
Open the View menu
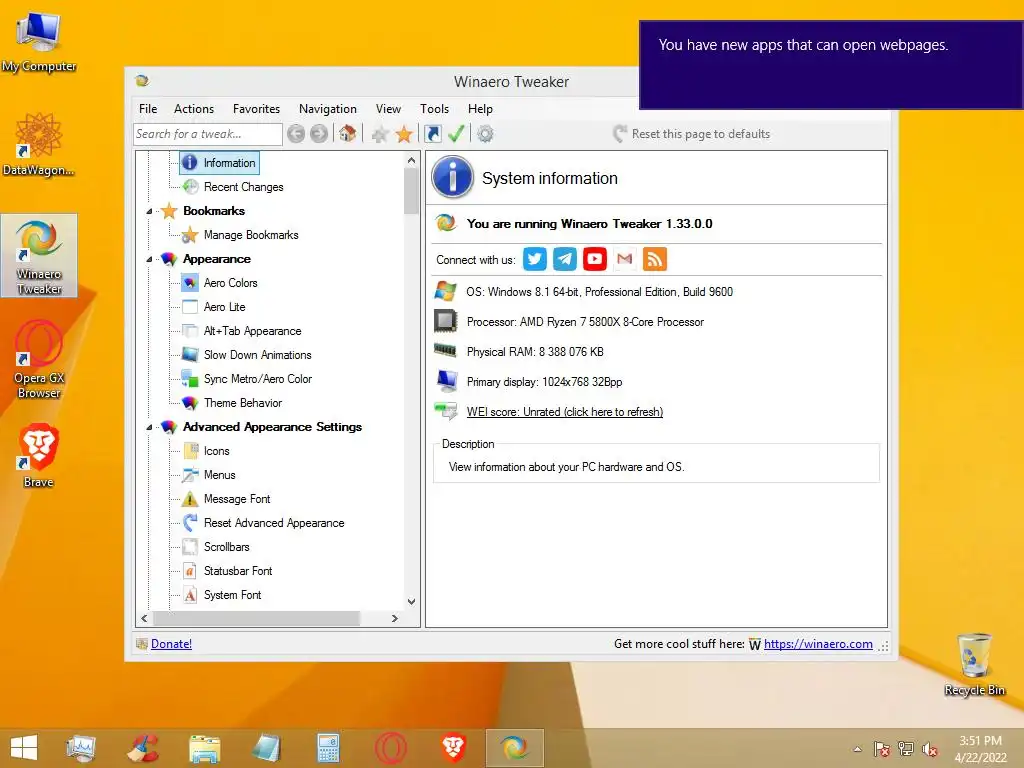[388, 109]
